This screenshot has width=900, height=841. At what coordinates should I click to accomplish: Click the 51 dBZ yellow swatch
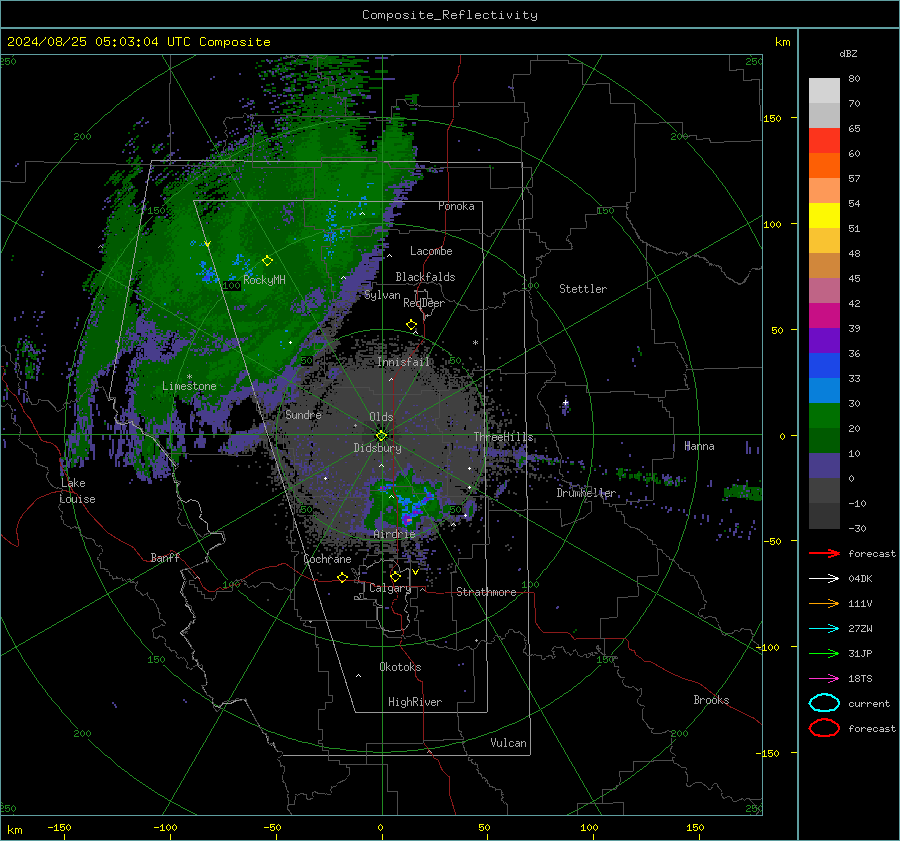click(x=824, y=215)
